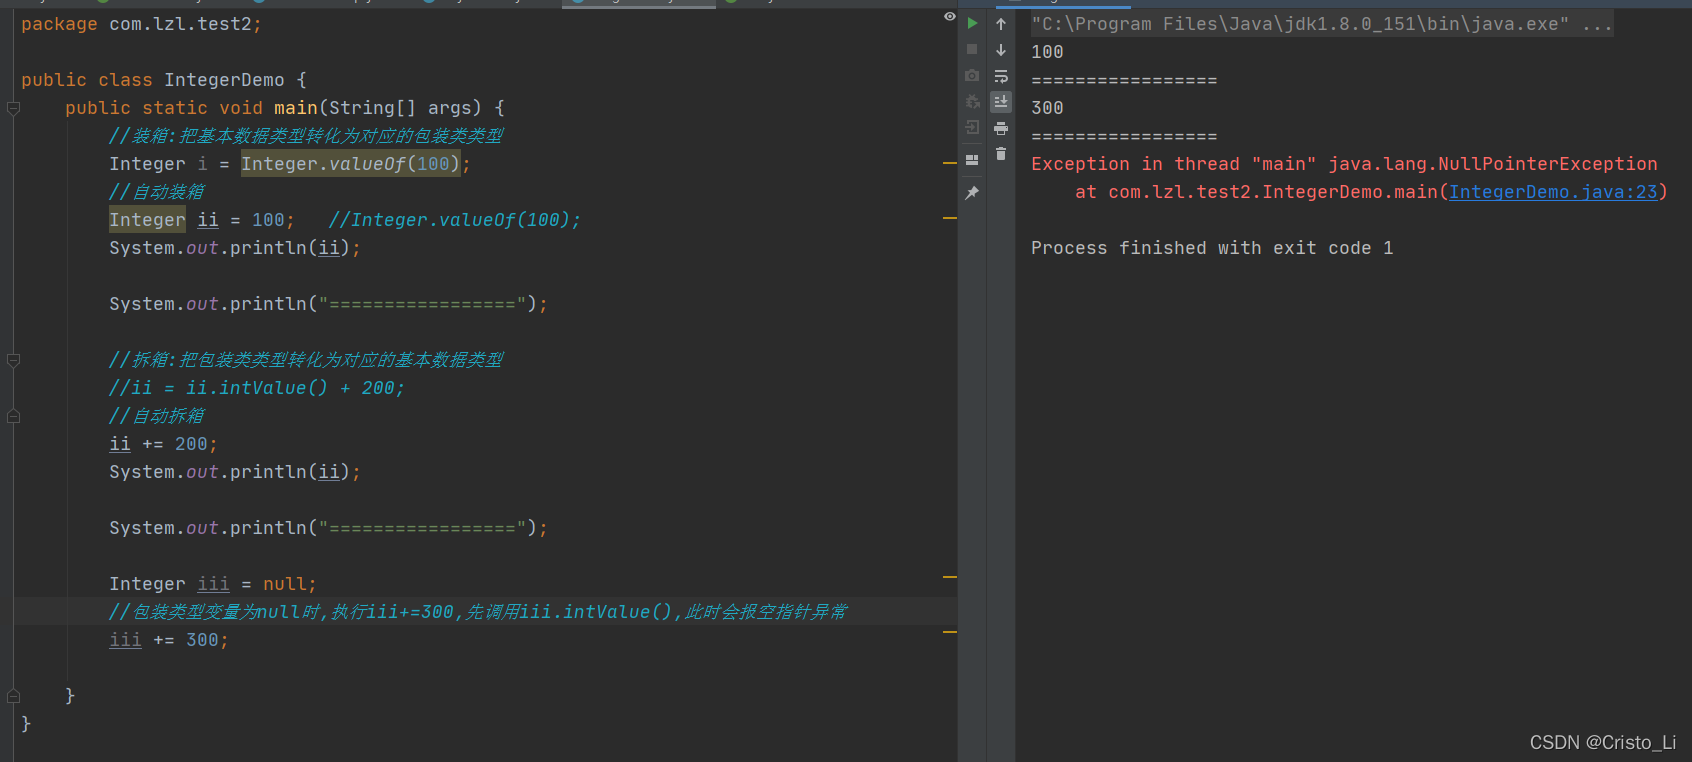1692x762 pixels.
Task: Click the java.exe command line in console
Action: tap(1322, 24)
